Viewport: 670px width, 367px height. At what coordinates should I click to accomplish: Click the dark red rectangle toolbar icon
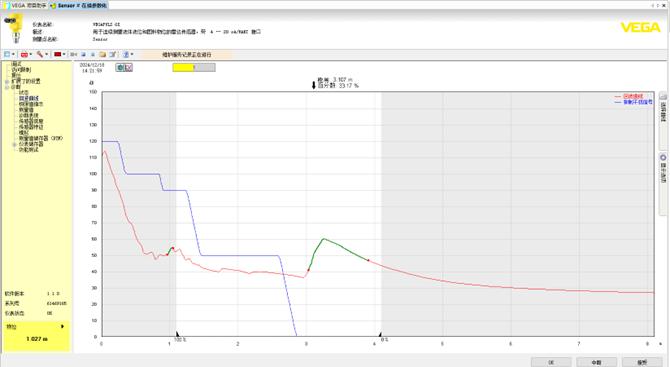click(57, 54)
